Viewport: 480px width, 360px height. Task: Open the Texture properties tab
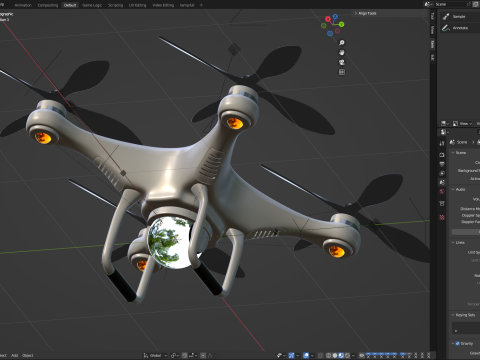442,217
